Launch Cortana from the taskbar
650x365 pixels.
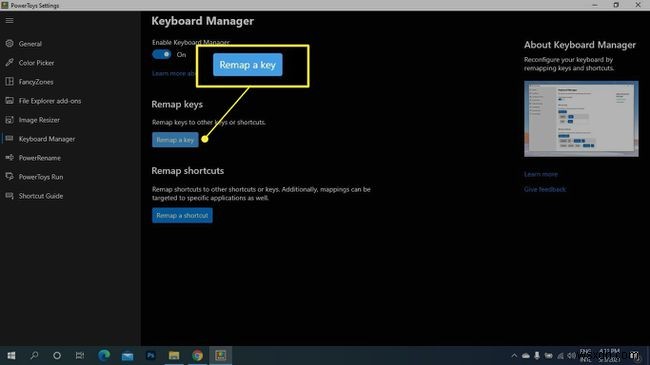(57, 355)
